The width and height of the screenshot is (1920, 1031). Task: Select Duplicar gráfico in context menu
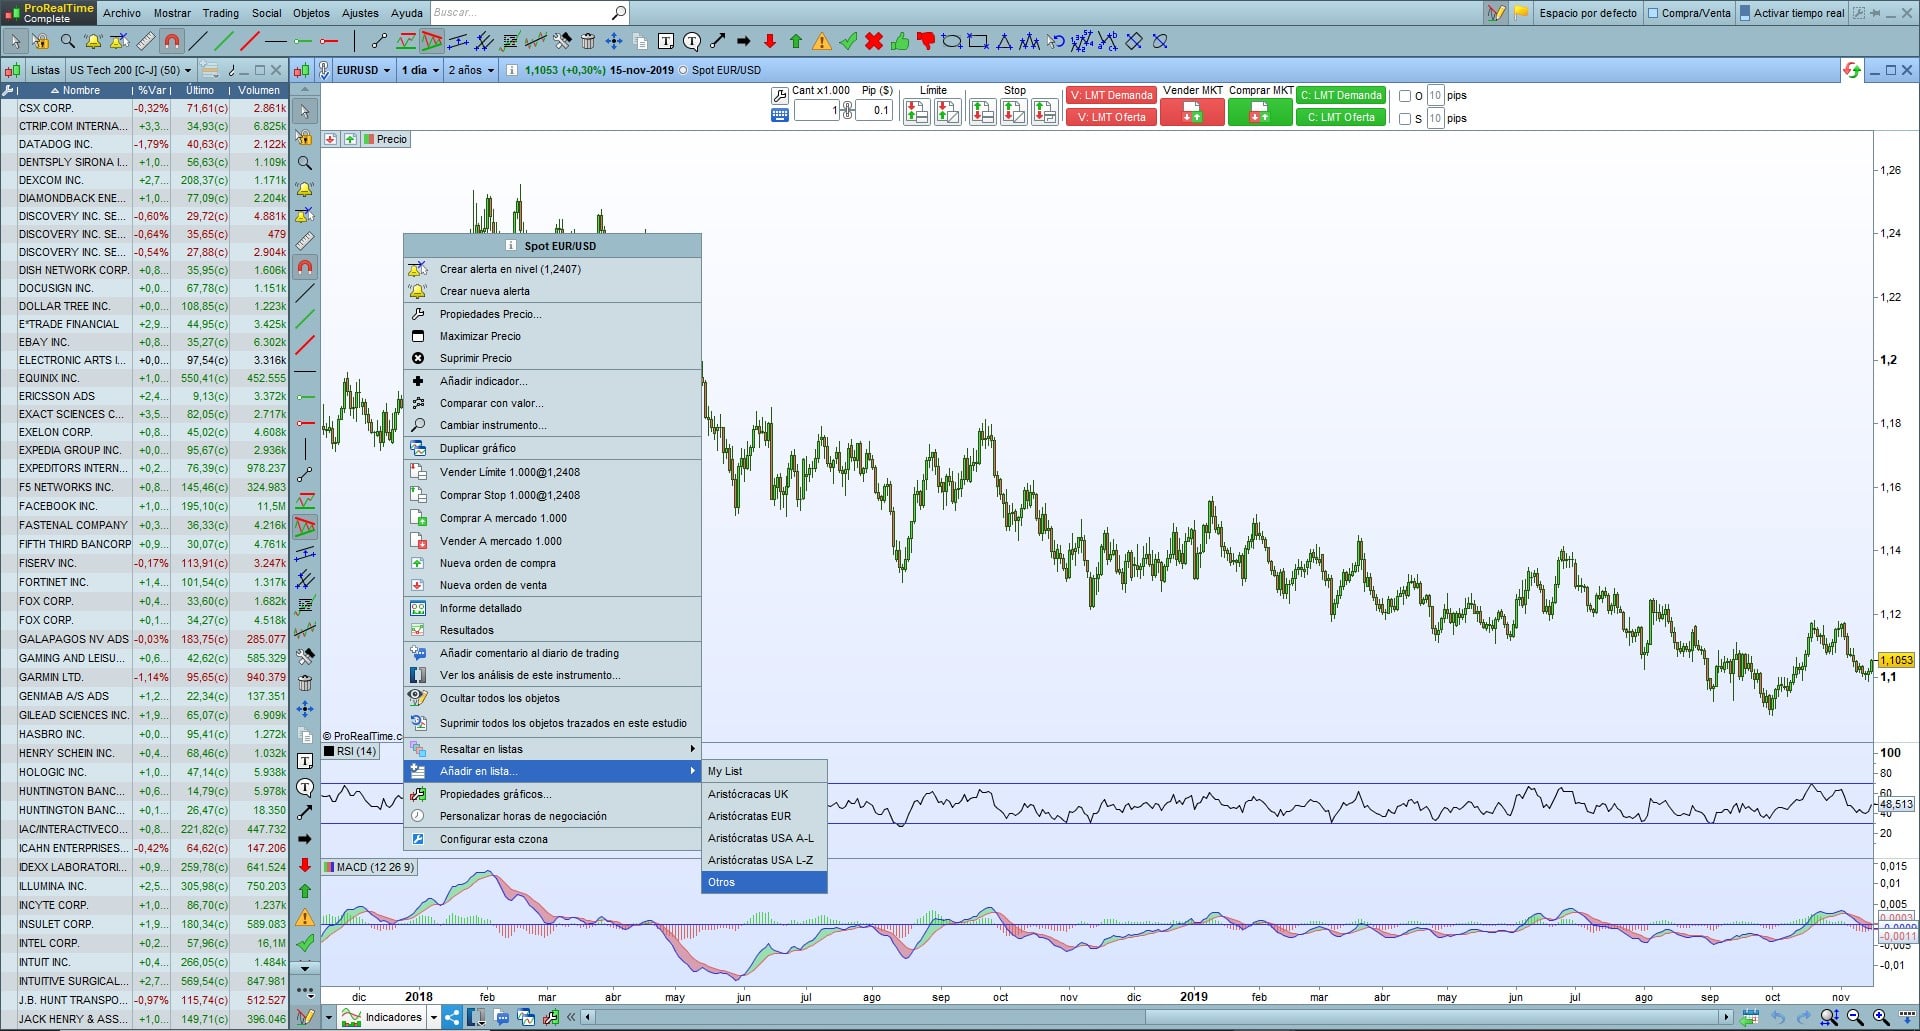[552, 448]
